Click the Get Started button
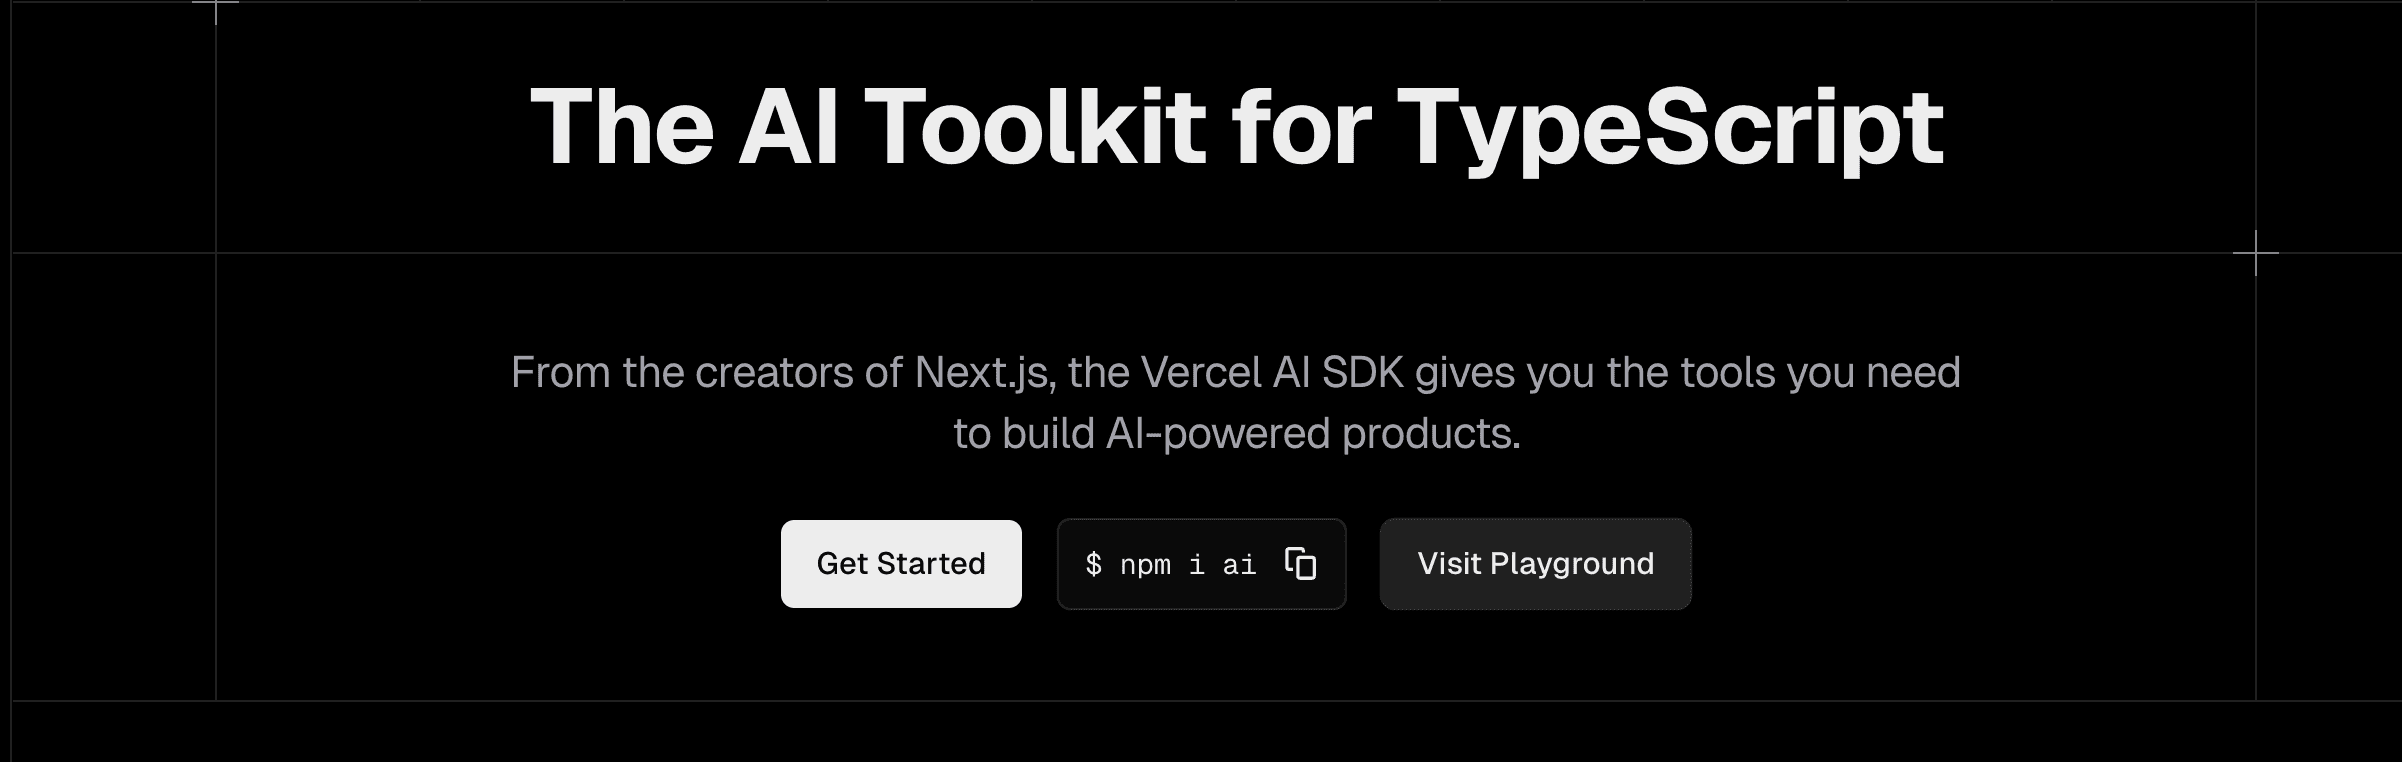2402x762 pixels. 900,563
